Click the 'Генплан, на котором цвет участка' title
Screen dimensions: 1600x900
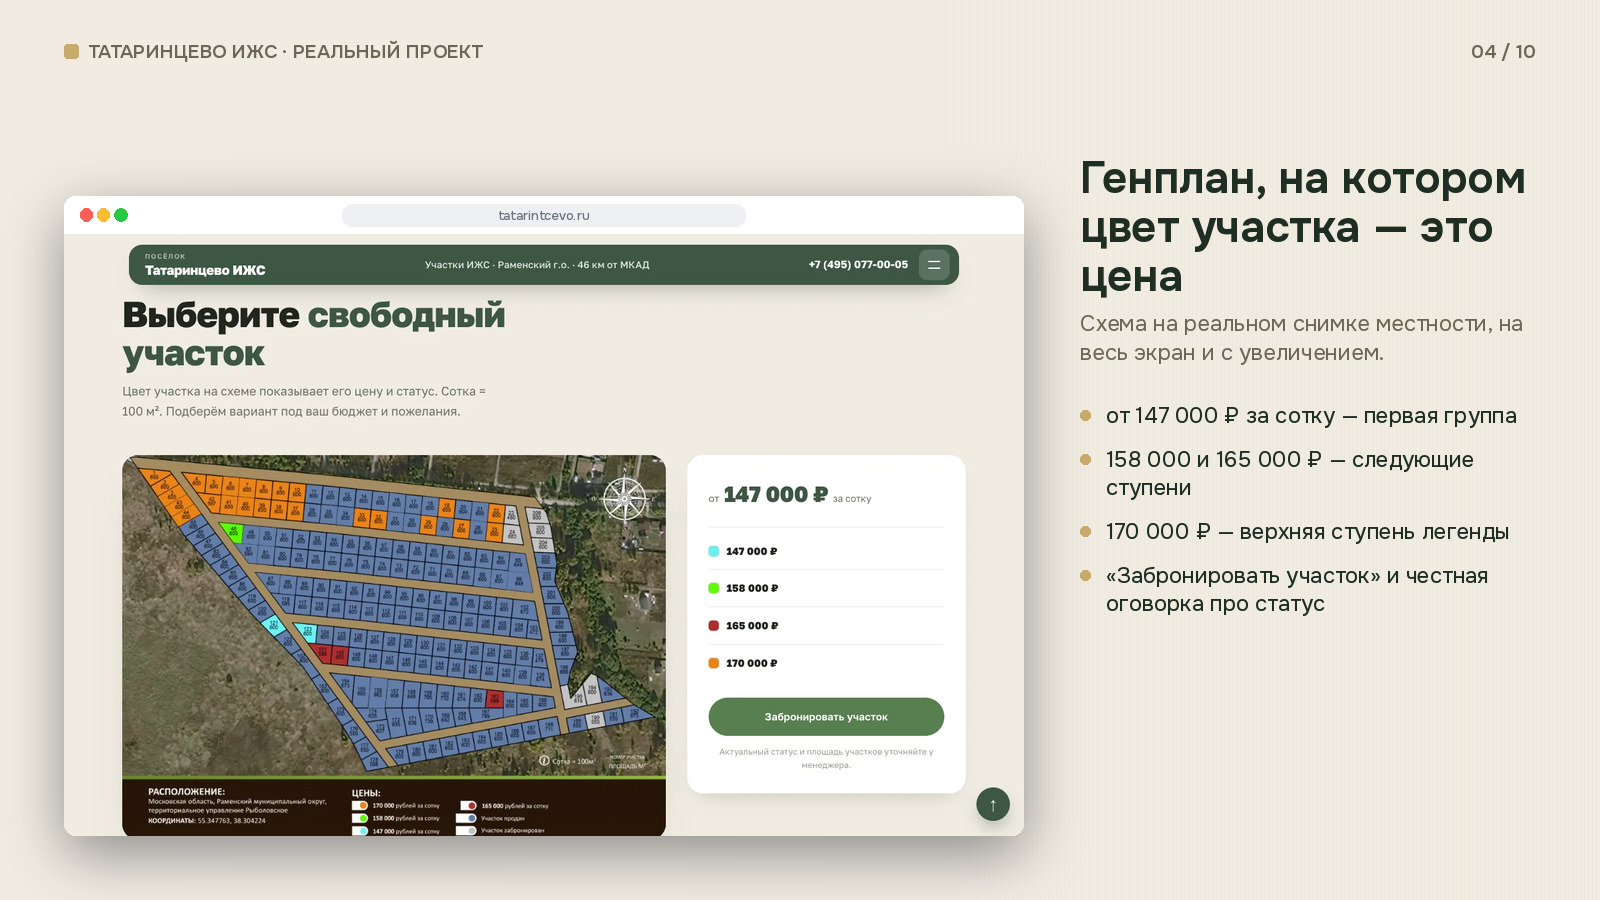(1303, 227)
